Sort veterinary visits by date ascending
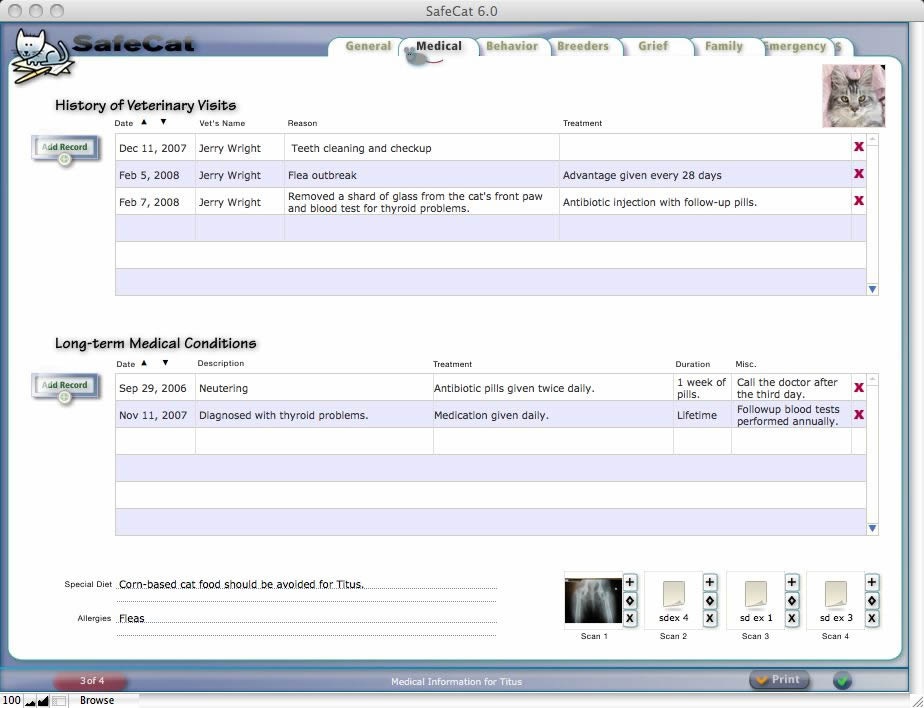The height and width of the screenshot is (708, 924). coord(144,122)
